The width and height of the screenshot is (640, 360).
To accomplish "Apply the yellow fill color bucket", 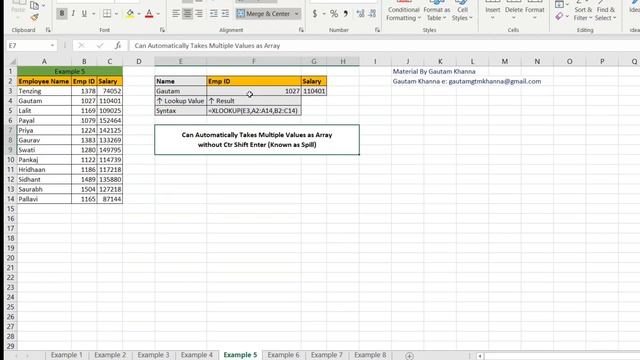I will (x=130, y=13).
